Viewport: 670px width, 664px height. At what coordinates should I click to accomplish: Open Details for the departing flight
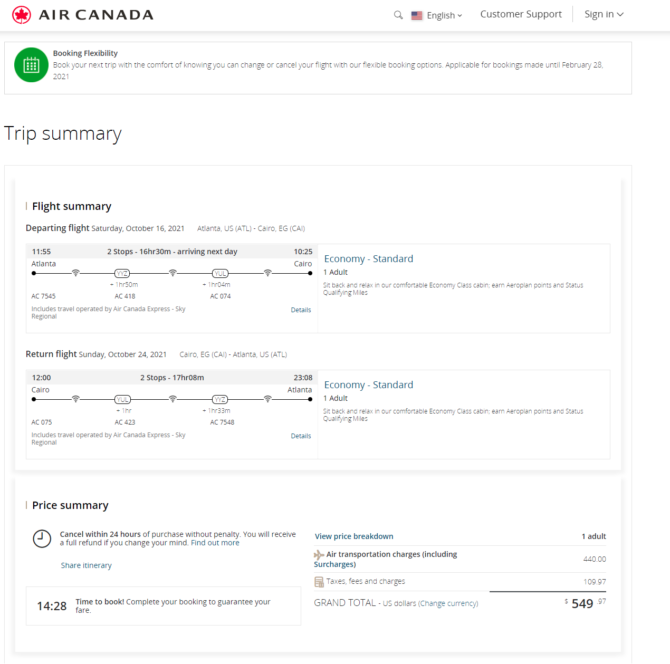pos(301,310)
